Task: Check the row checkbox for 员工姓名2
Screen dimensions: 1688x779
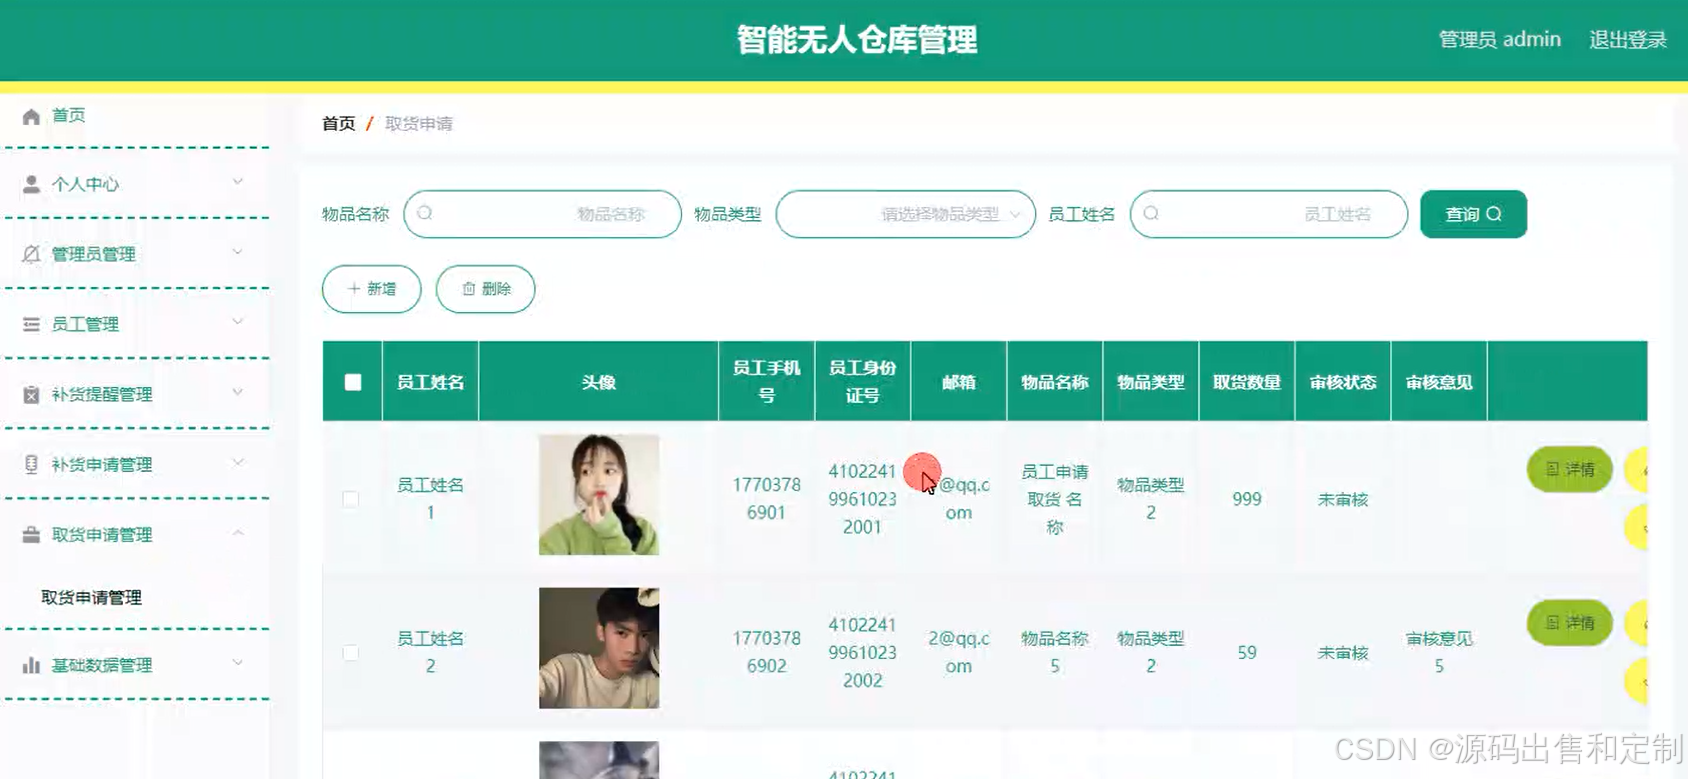Action: 350,653
